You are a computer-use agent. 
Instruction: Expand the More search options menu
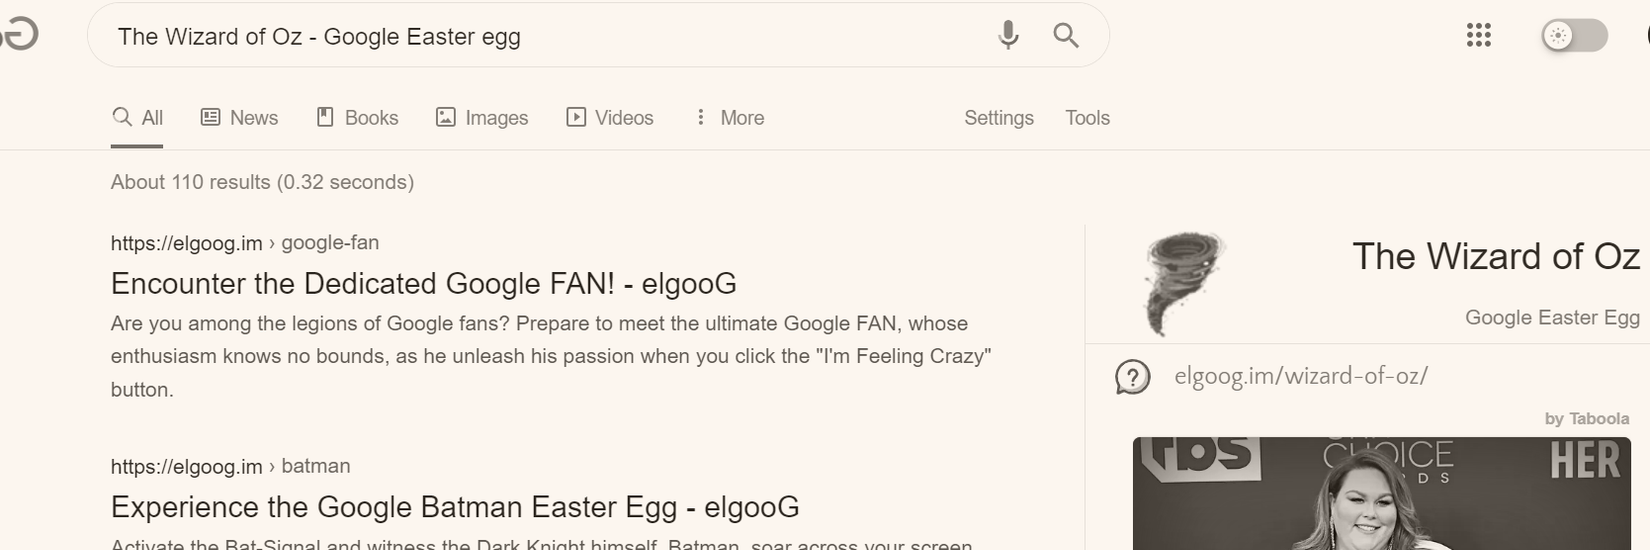point(730,118)
